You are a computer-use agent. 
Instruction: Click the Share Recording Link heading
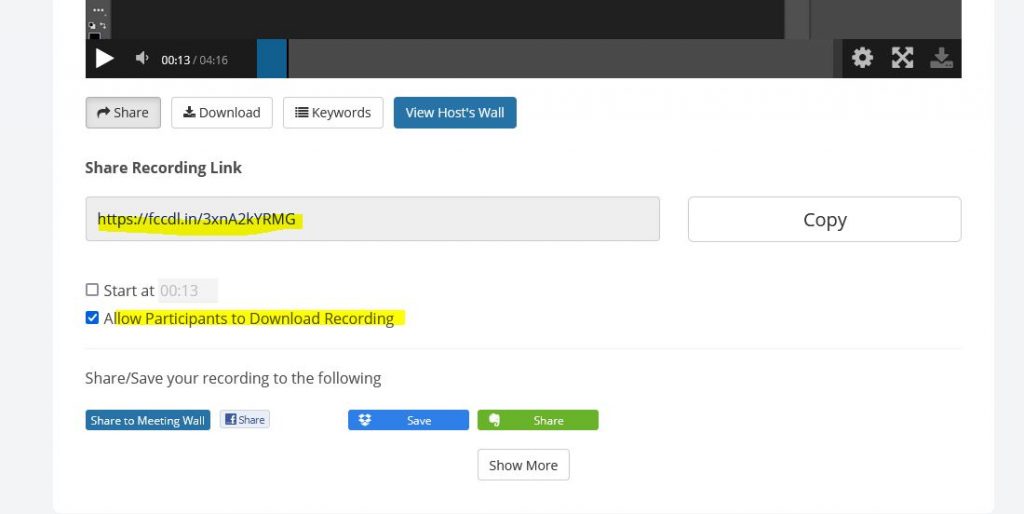coord(163,168)
